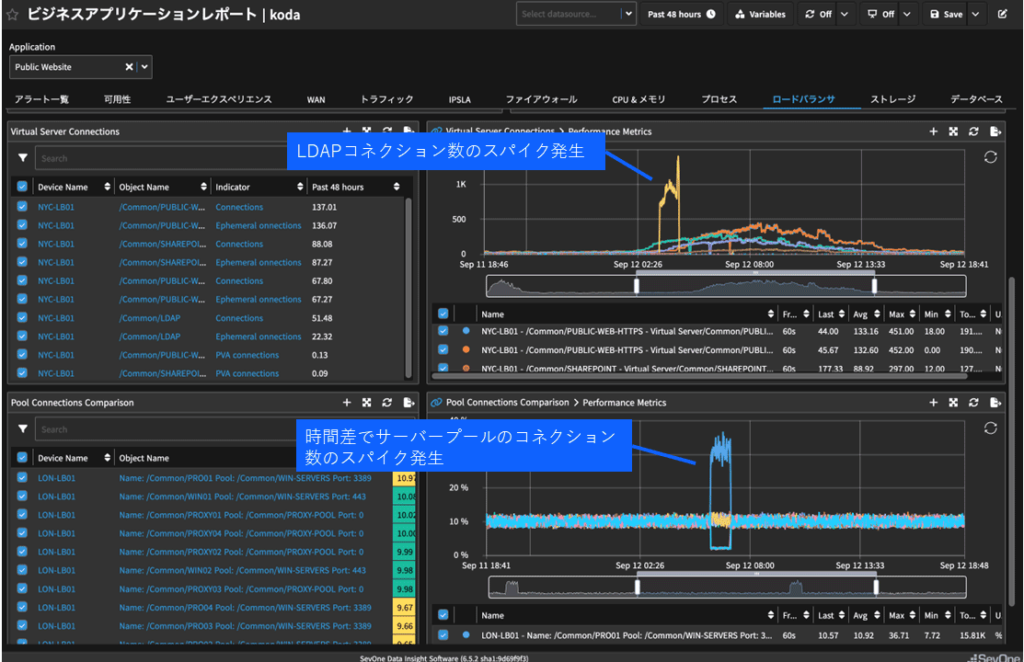The height and width of the screenshot is (662, 1024).
Task: Expand Virtual Server Connections Performance Metrics chart to fullscreen
Action: (953, 131)
